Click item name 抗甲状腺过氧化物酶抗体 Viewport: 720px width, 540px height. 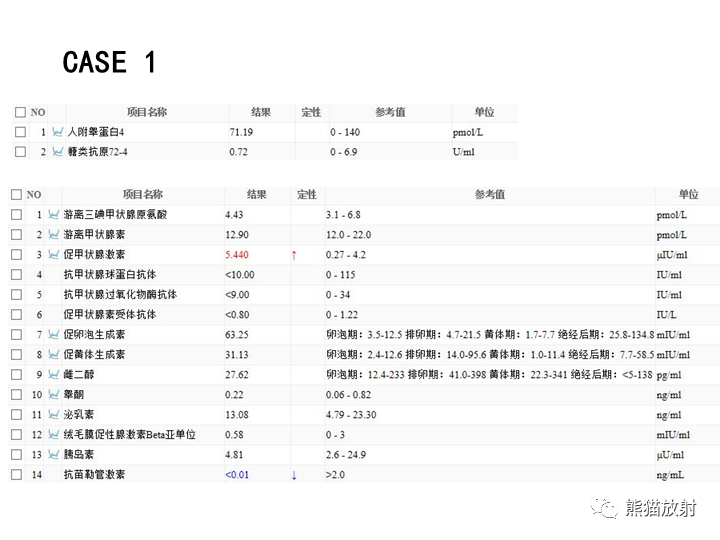click(x=120, y=294)
